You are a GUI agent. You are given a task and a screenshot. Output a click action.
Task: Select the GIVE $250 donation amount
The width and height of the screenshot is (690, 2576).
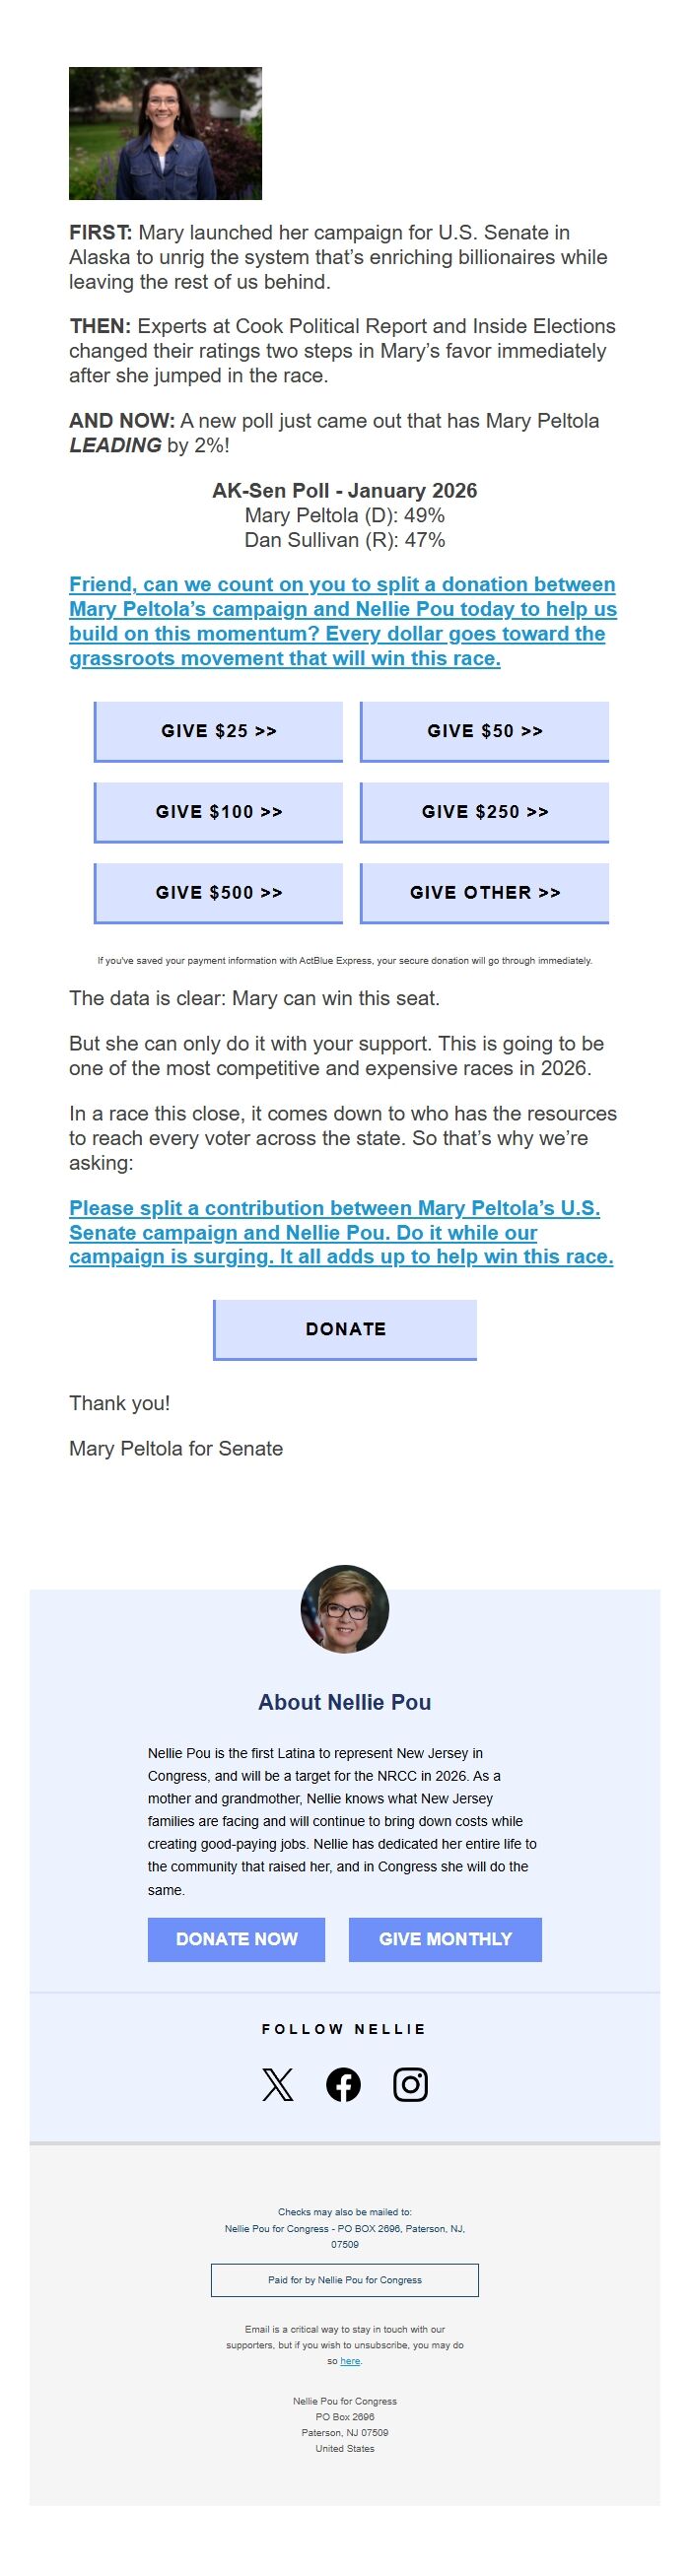(484, 812)
